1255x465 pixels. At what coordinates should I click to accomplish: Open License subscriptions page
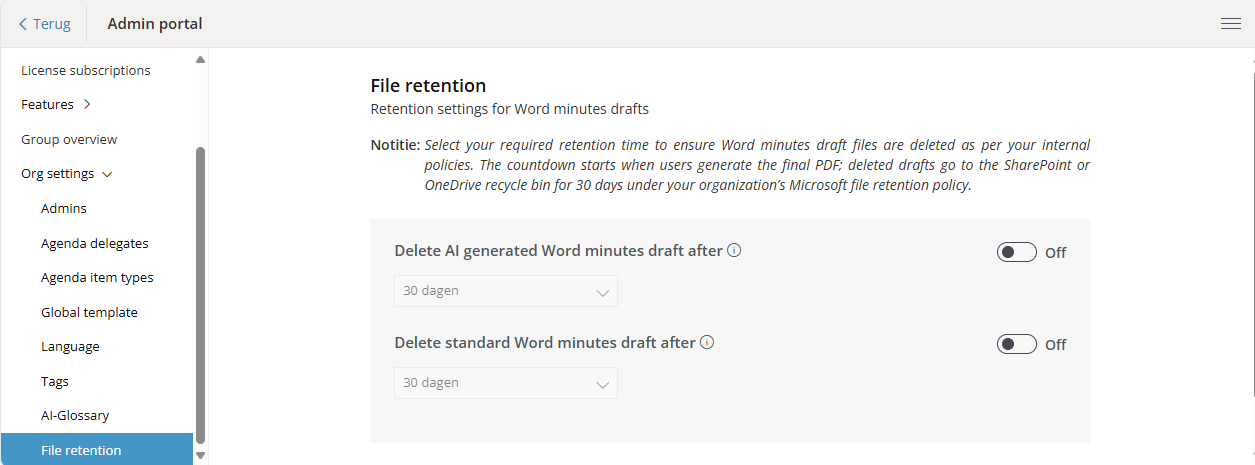pos(86,70)
